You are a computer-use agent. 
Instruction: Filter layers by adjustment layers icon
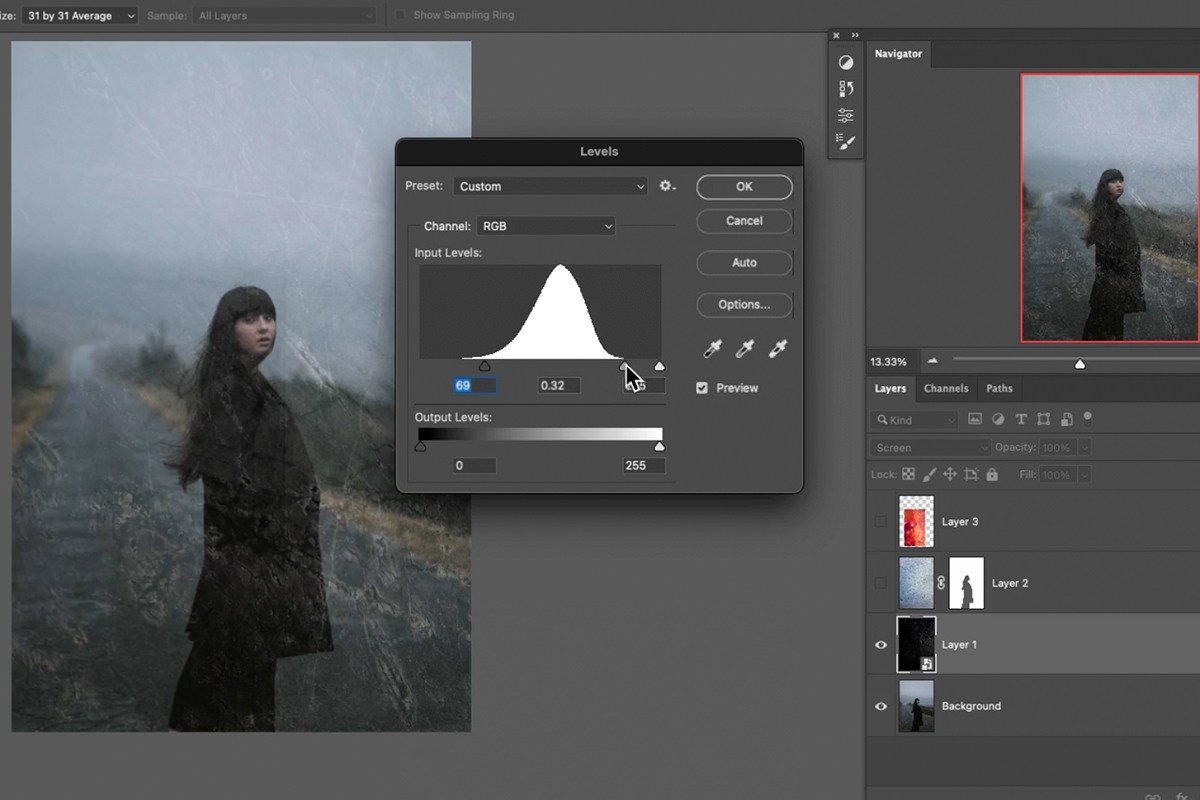click(x=998, y=419)
